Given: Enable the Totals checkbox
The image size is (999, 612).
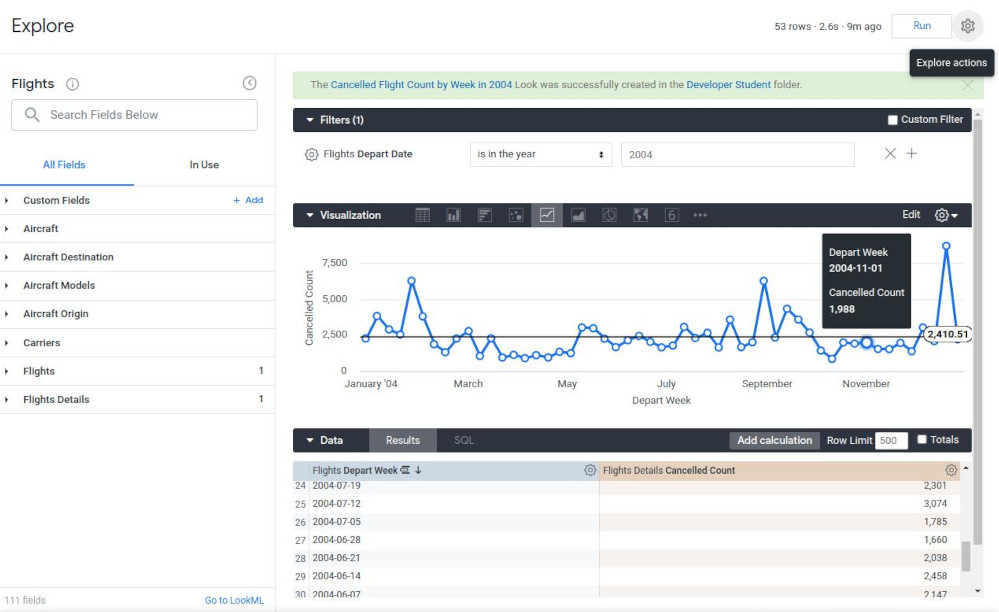Looking at the screenshot, I should 921,439.
